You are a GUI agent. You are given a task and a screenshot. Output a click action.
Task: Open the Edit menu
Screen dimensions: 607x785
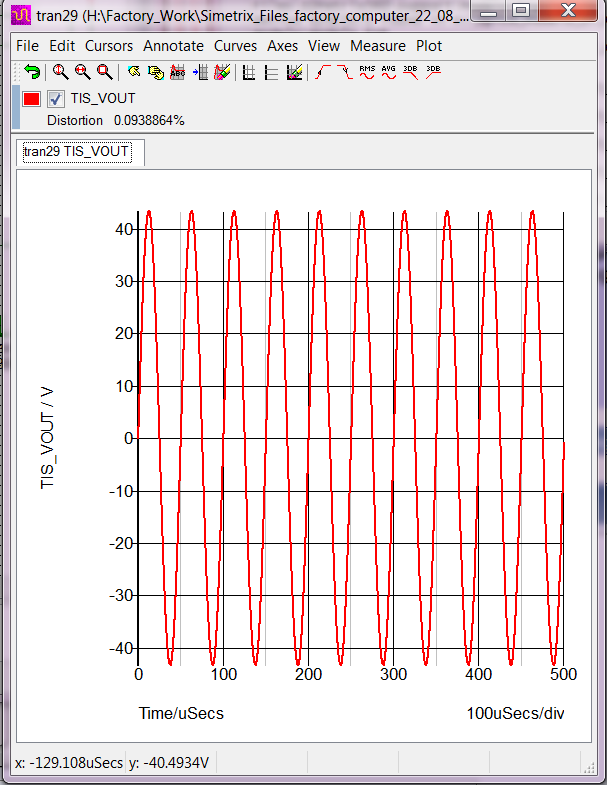click(62, 46)
